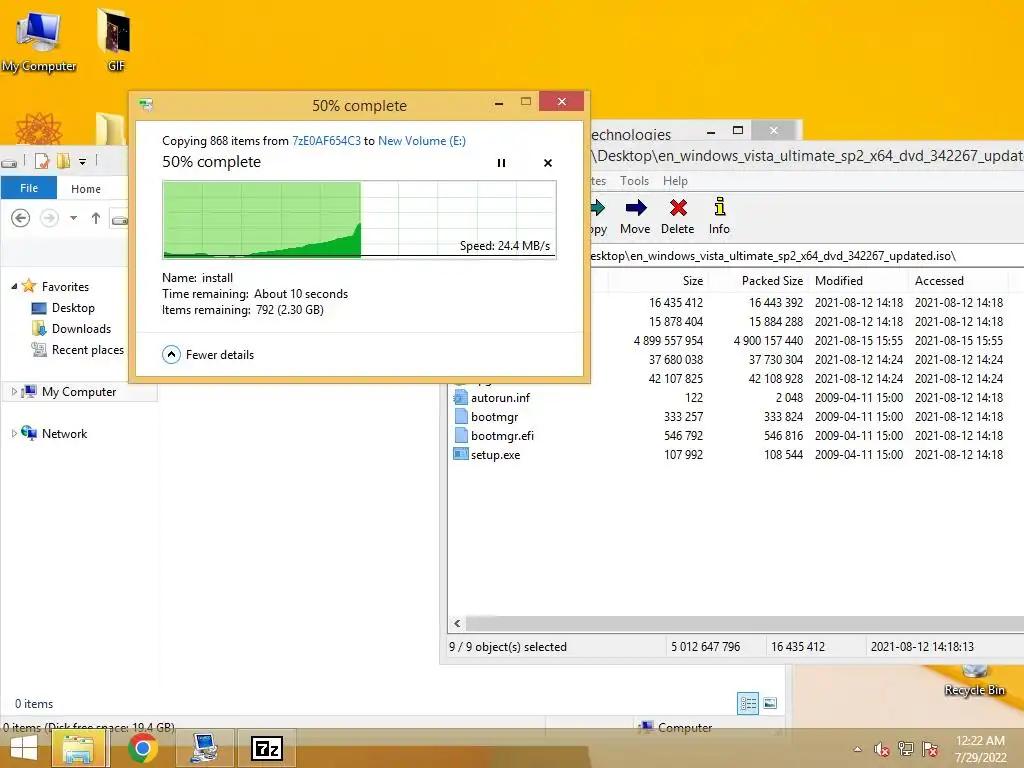The height and width of the screenshot is (768, 1024).
Task: Switch Explorer to details view
Action: click(748, 703)
